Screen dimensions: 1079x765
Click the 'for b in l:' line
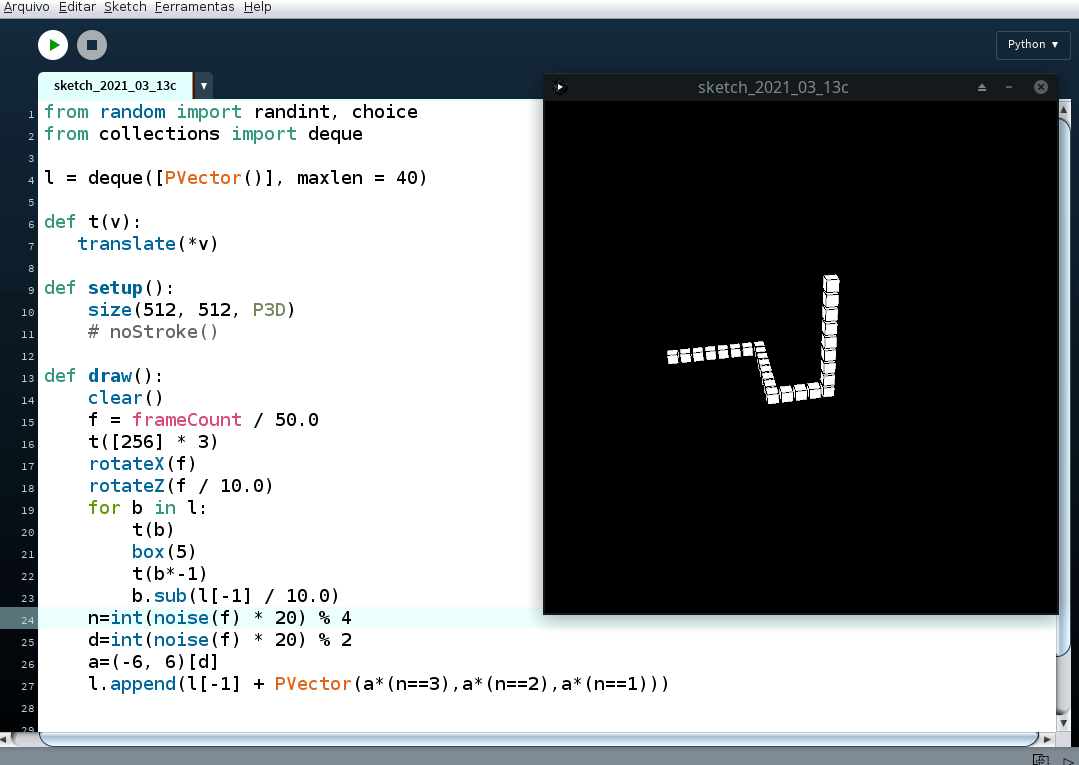click(x=147, y=508)
